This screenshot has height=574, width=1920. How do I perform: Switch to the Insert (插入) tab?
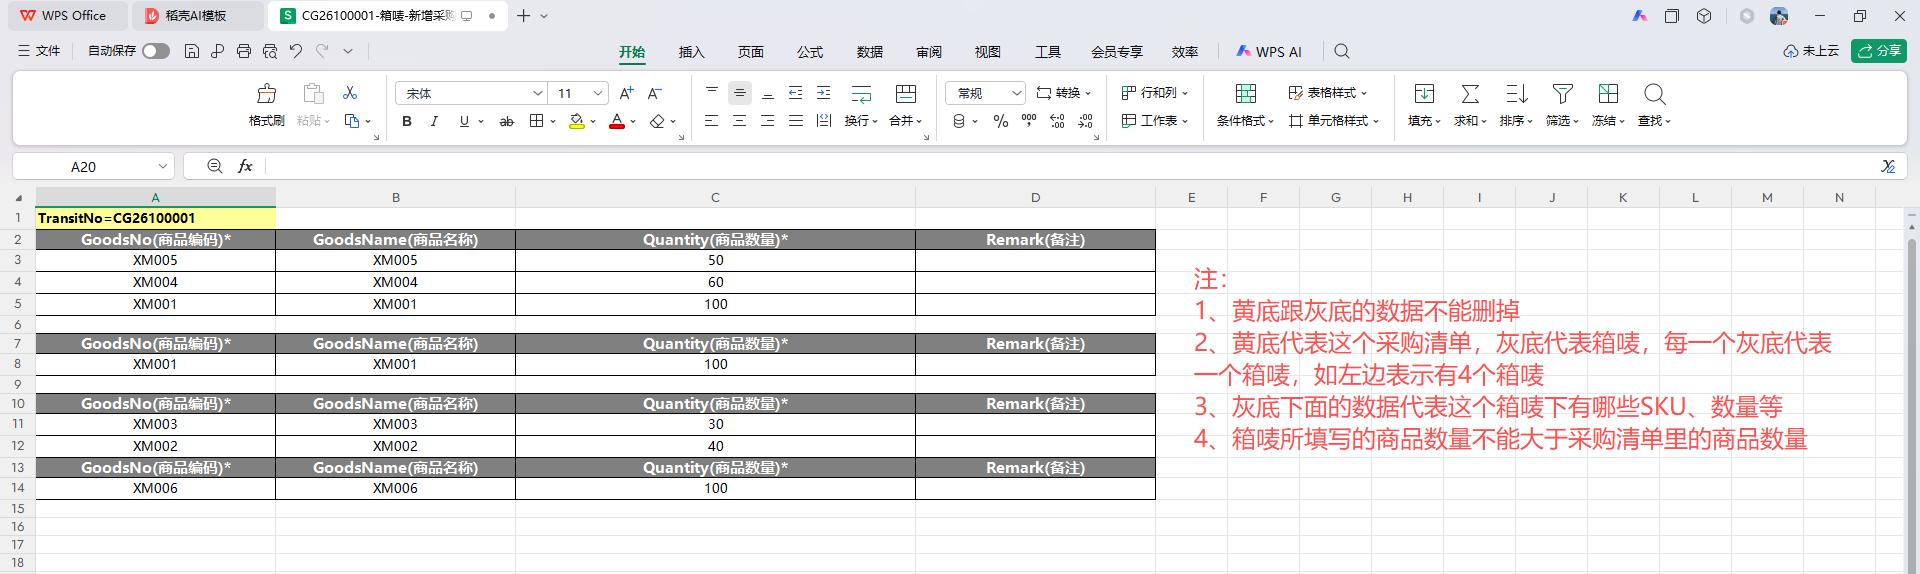692,52
